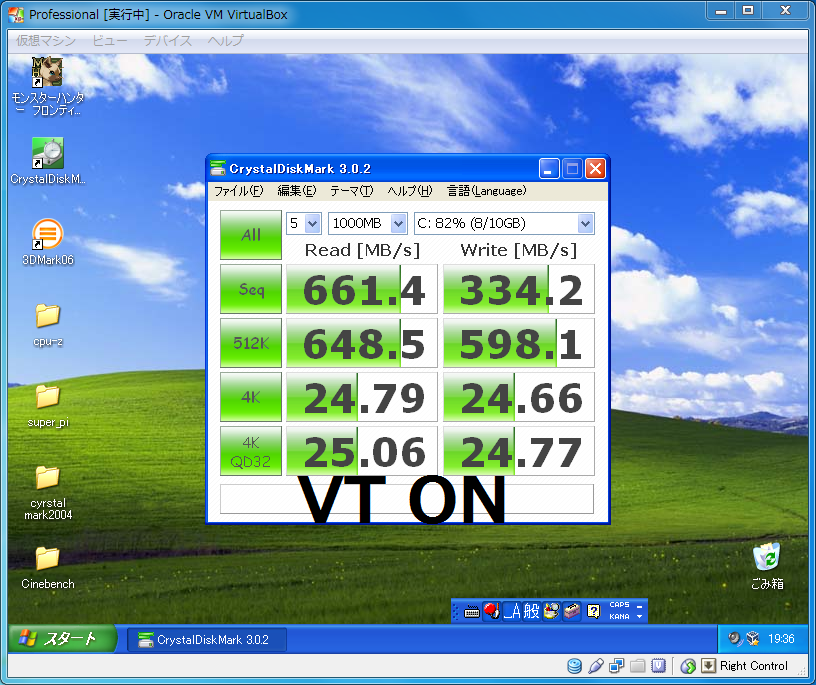Click the VirtualBox shared folders status icon

coord(638,666)
